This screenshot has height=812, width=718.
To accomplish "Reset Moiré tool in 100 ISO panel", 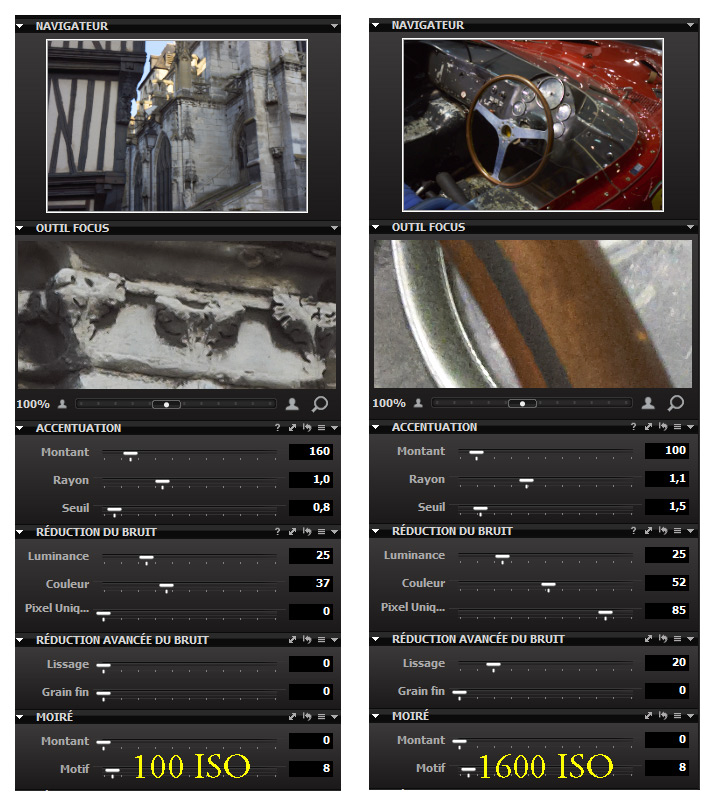I will coord(307,717).
